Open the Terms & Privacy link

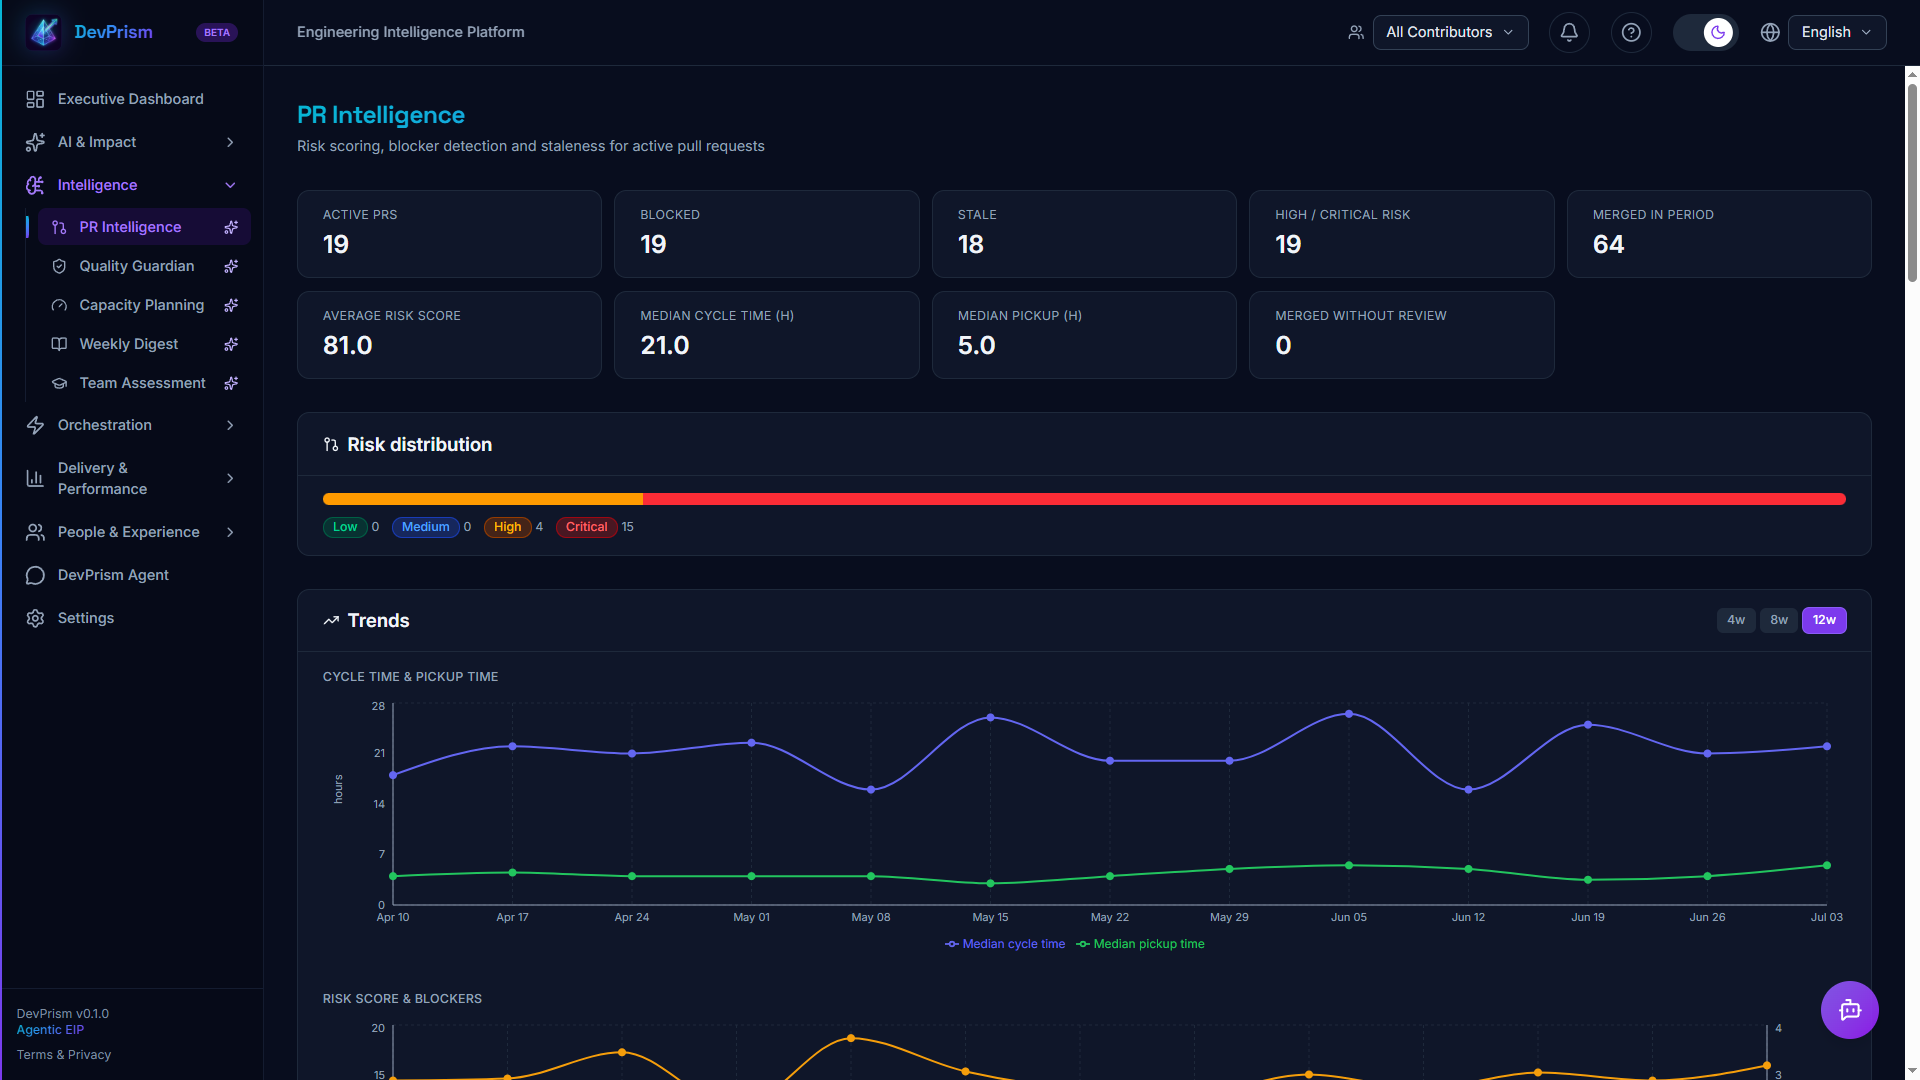[64, 1055]
